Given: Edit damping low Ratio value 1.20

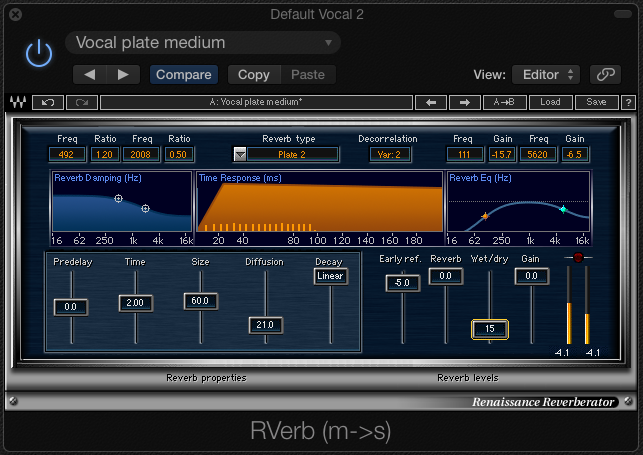Looking at the screenshot, I should [105, 155].
